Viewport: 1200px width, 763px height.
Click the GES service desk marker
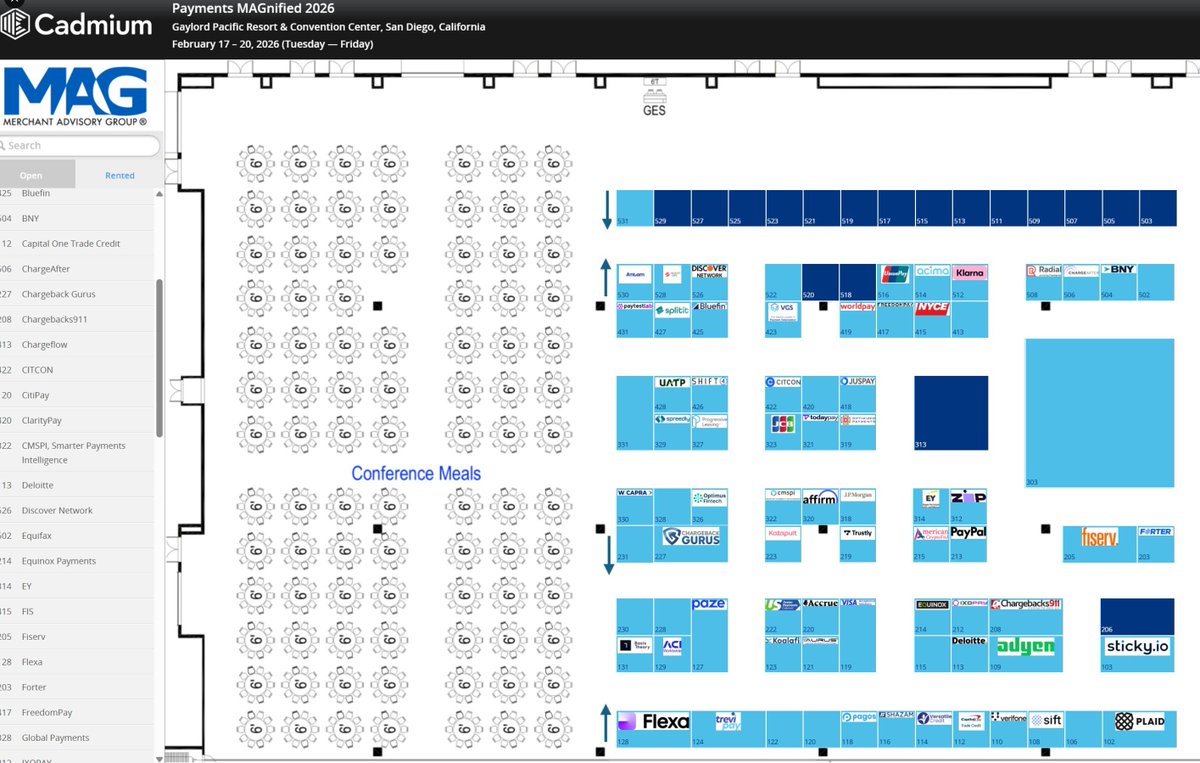(654, 98)
